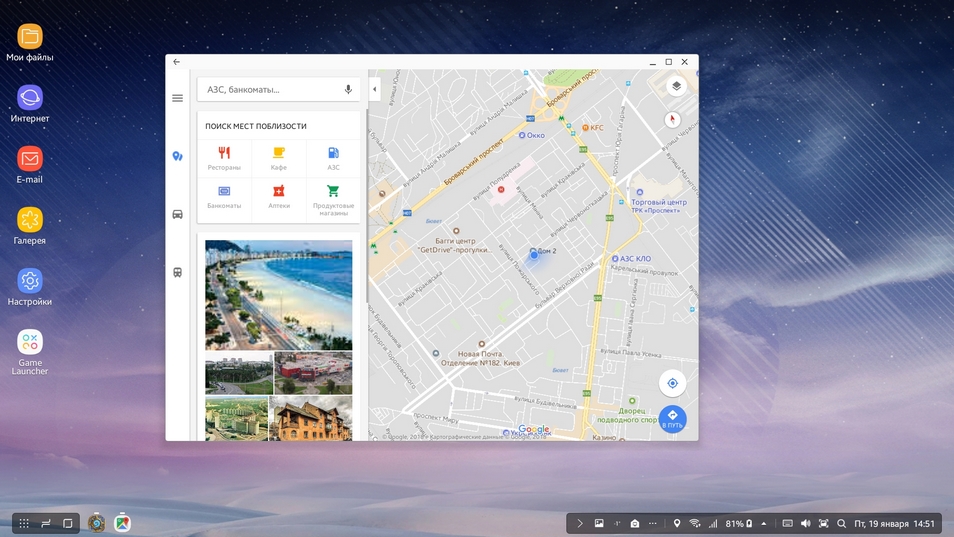This screenshot has width=954, height=537.
Task: Click the hospital marker on the map
Action: tap(501, 190)
